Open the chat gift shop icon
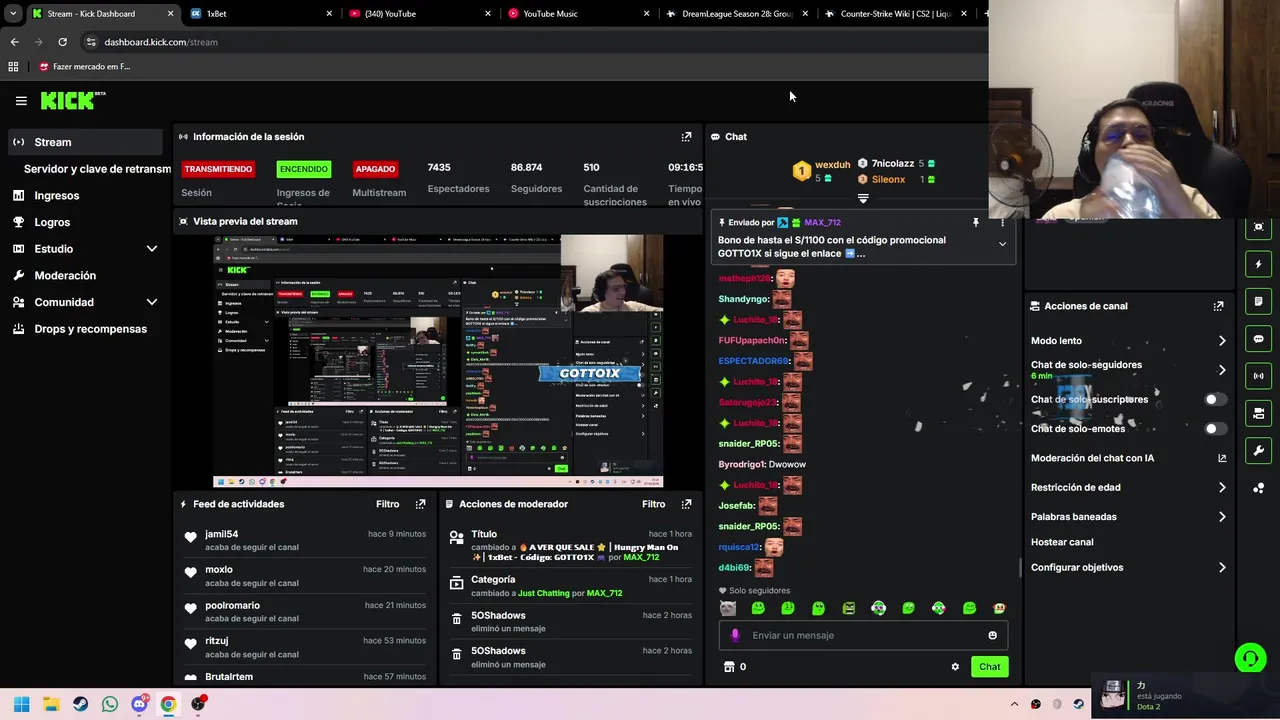Image resolution: width=1280 pixels, height=720 pixels. (729, 667)
